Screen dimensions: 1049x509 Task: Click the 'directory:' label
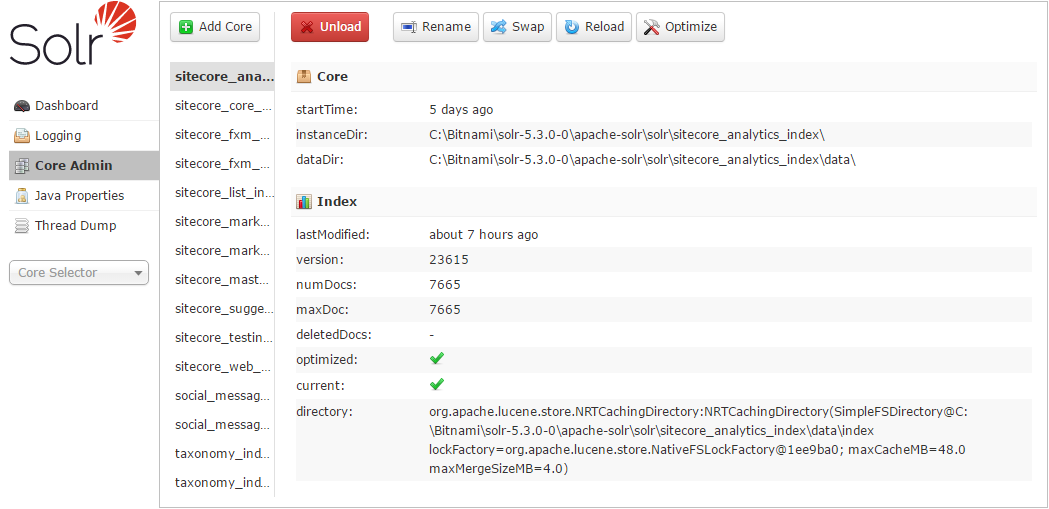324,411
